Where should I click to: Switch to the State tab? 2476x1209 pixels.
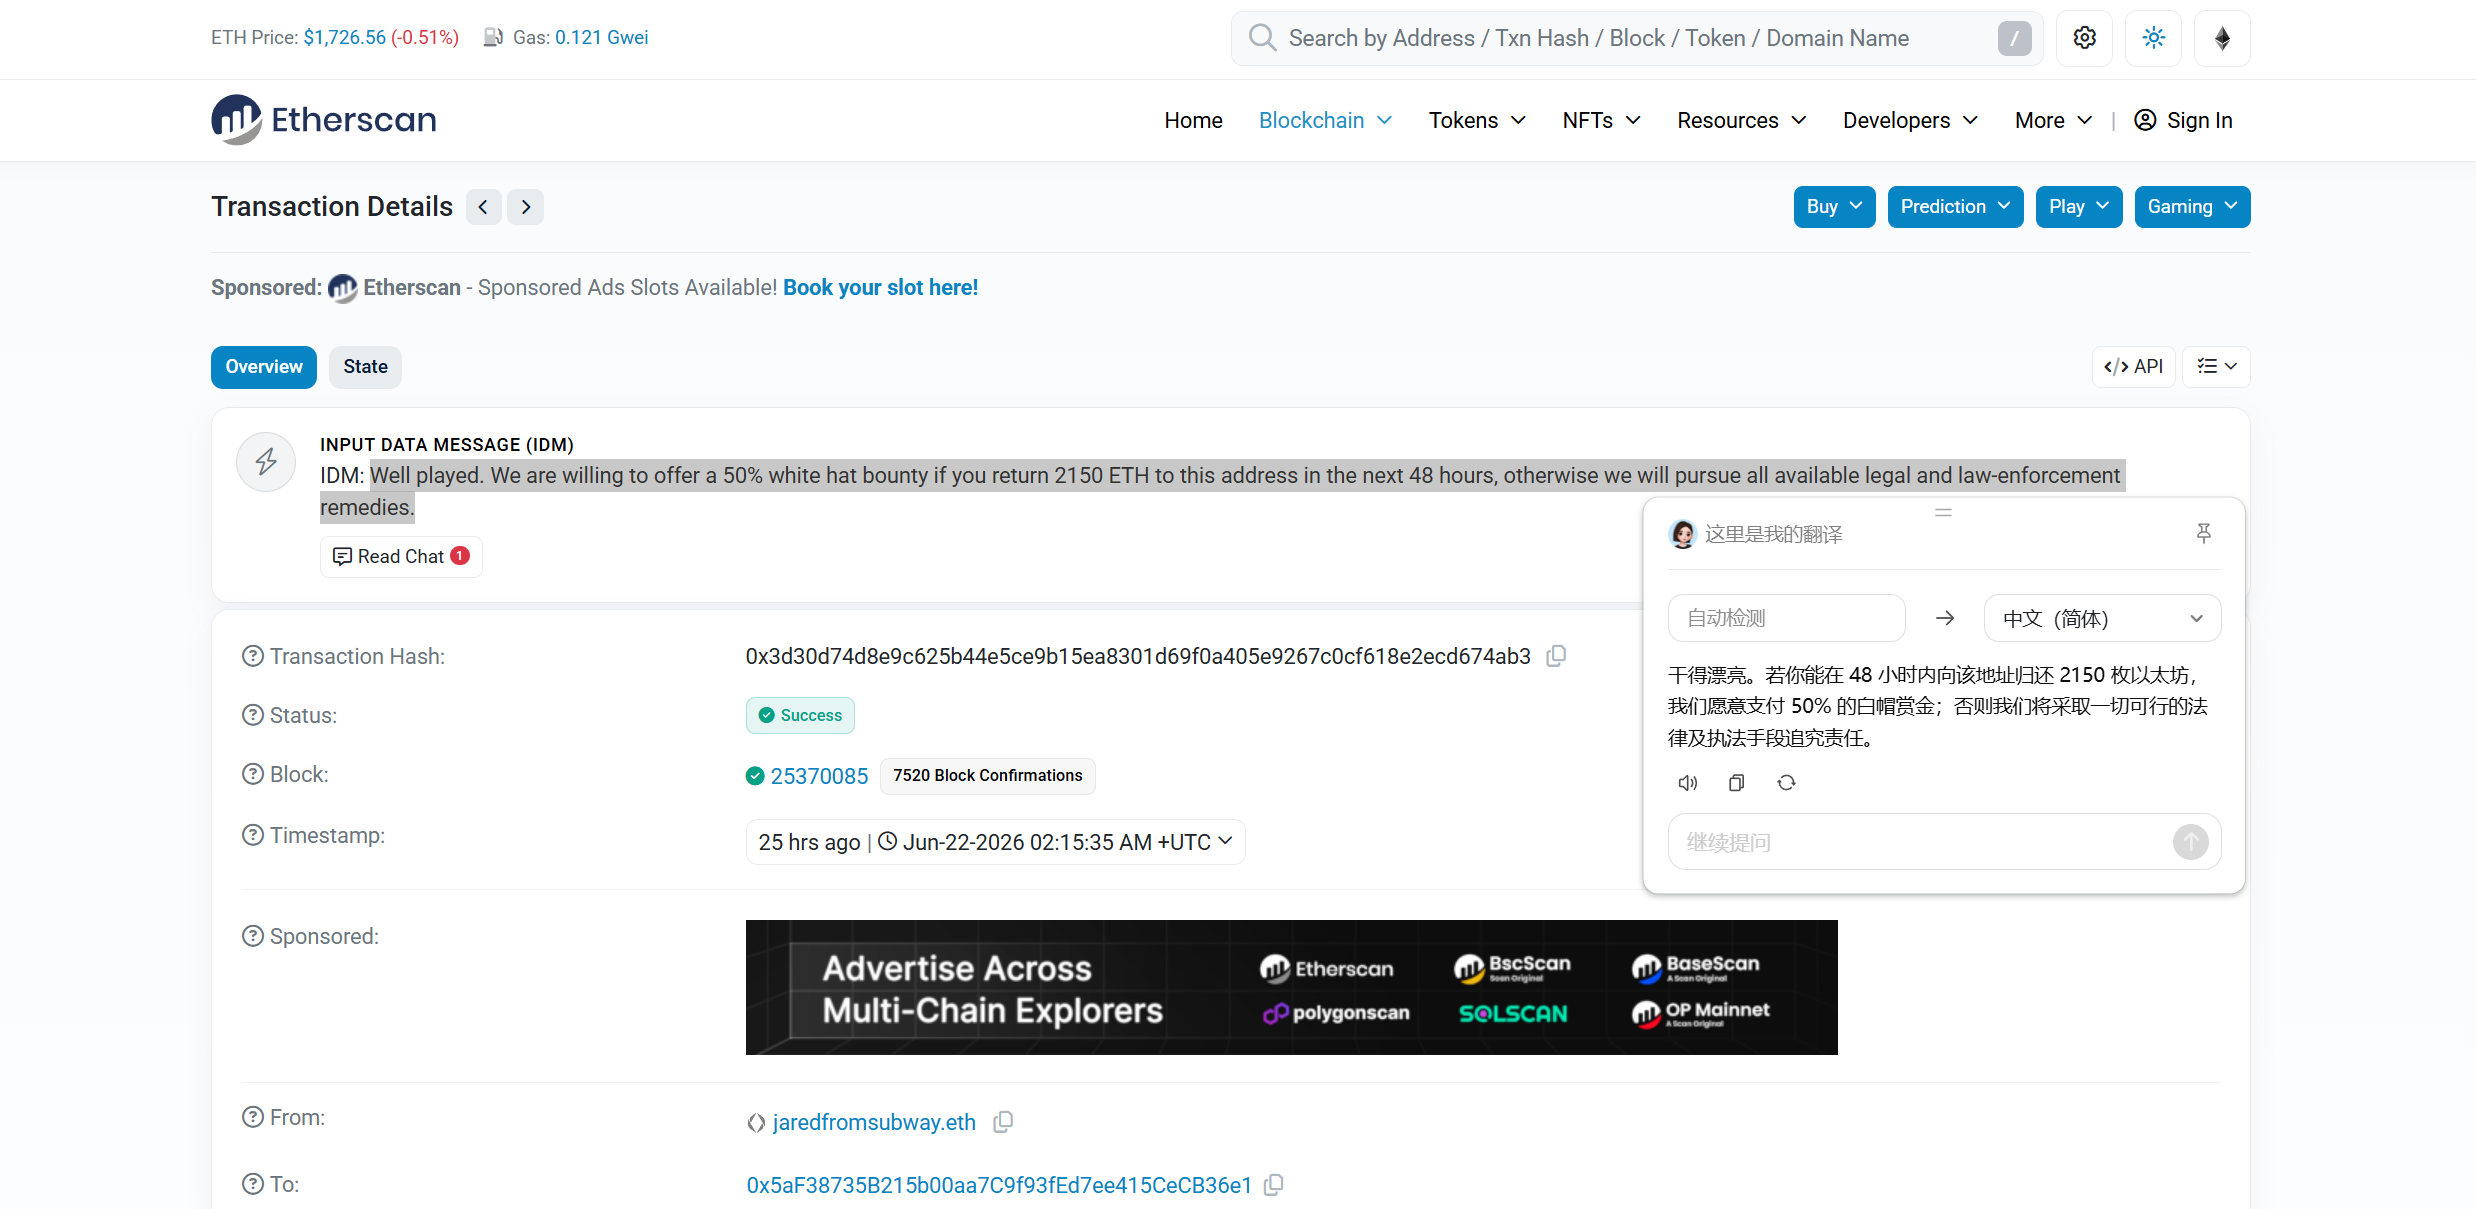(x=365, y=367)
